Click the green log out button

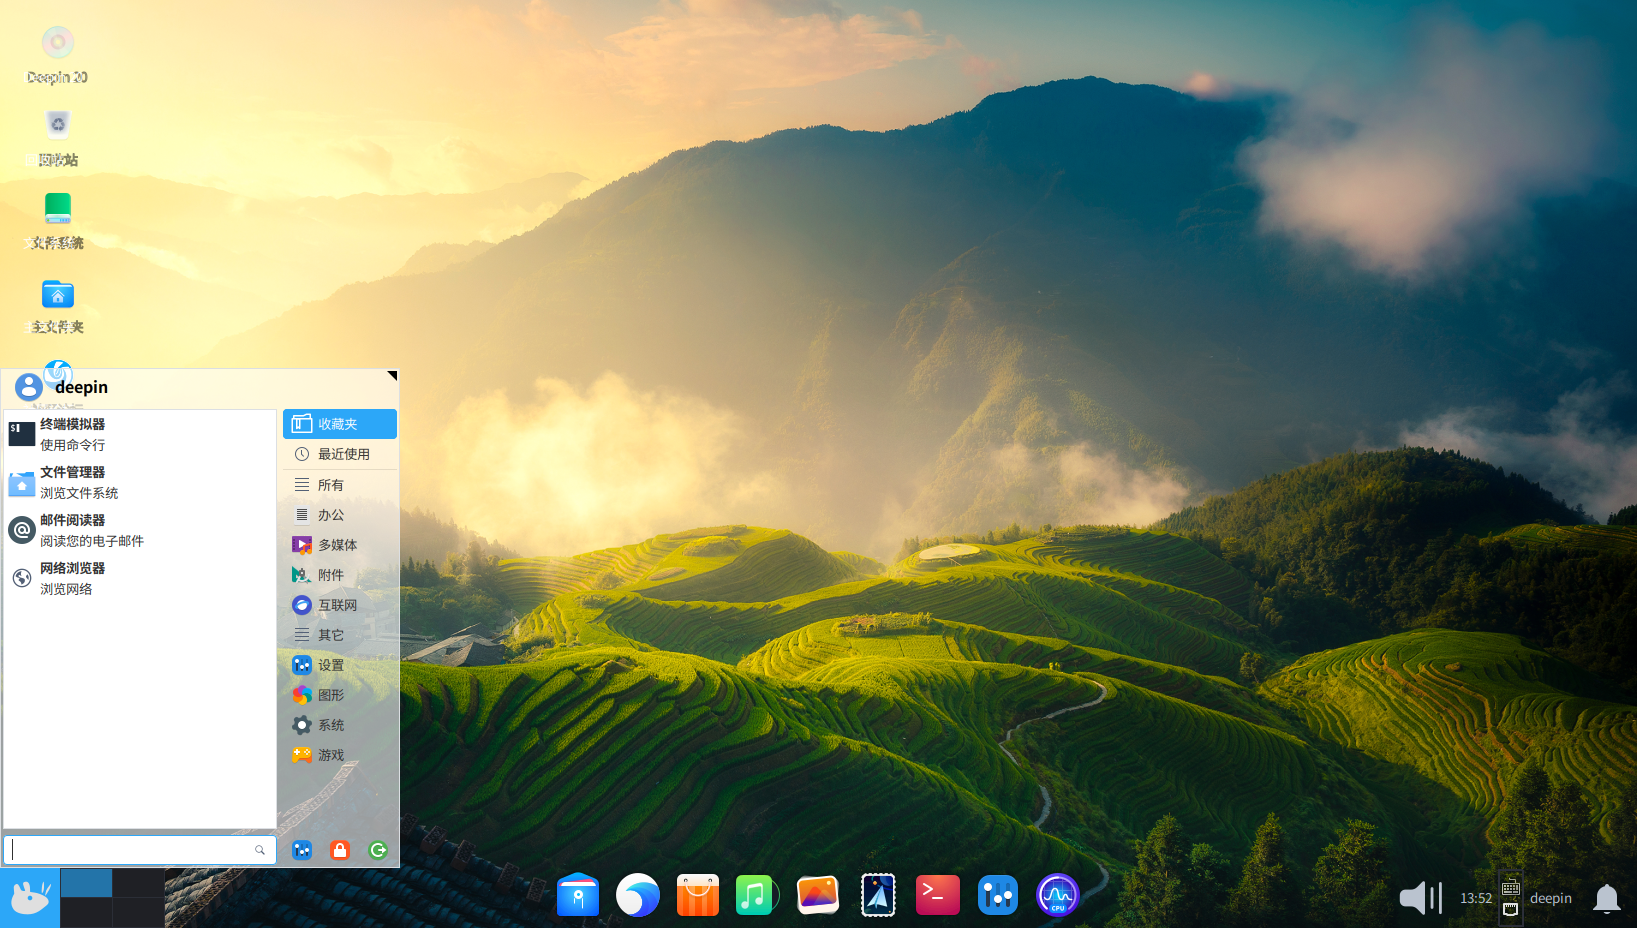[378, 850]
